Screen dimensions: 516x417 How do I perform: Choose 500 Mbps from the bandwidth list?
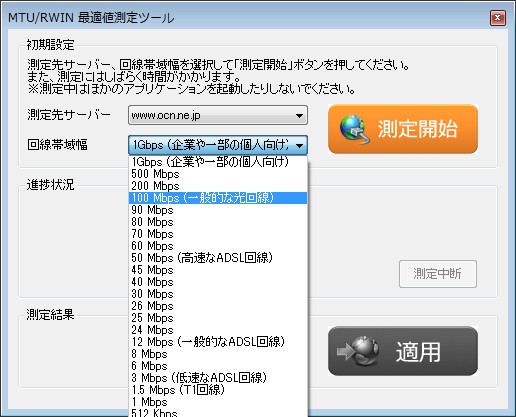[x=218, y=174]
